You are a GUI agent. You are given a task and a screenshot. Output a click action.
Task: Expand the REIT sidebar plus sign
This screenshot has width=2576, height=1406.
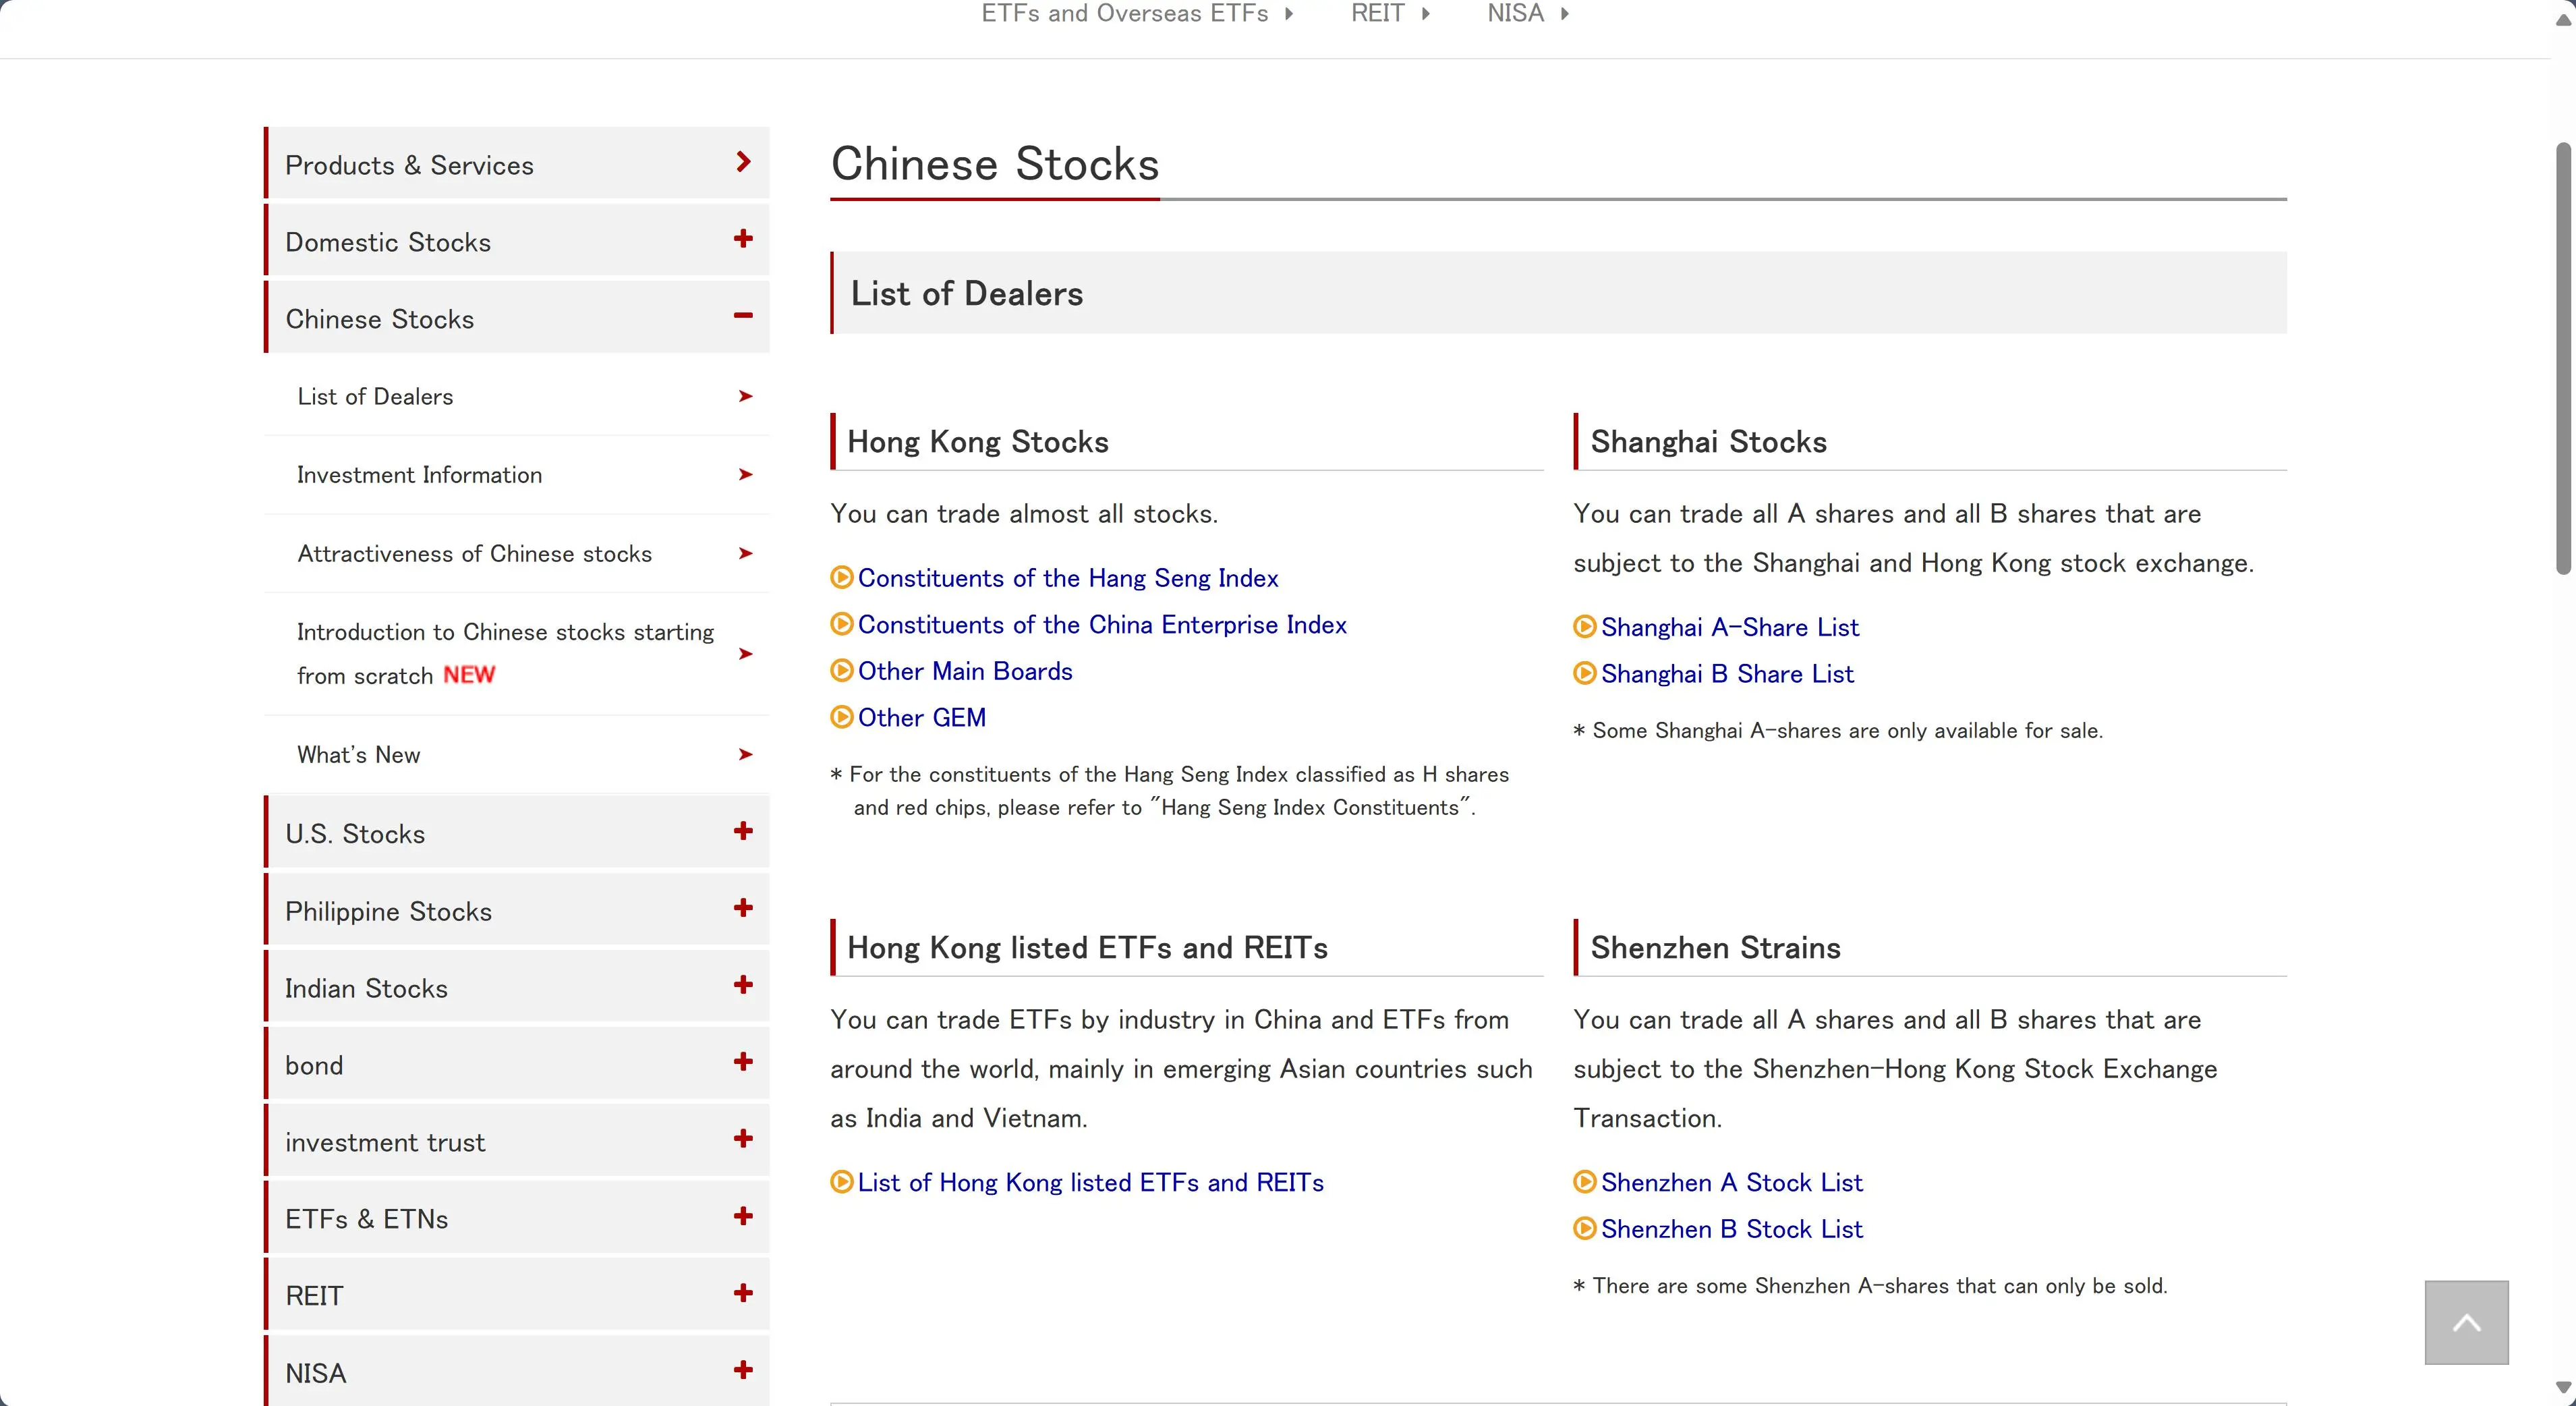coord(743,1293)
